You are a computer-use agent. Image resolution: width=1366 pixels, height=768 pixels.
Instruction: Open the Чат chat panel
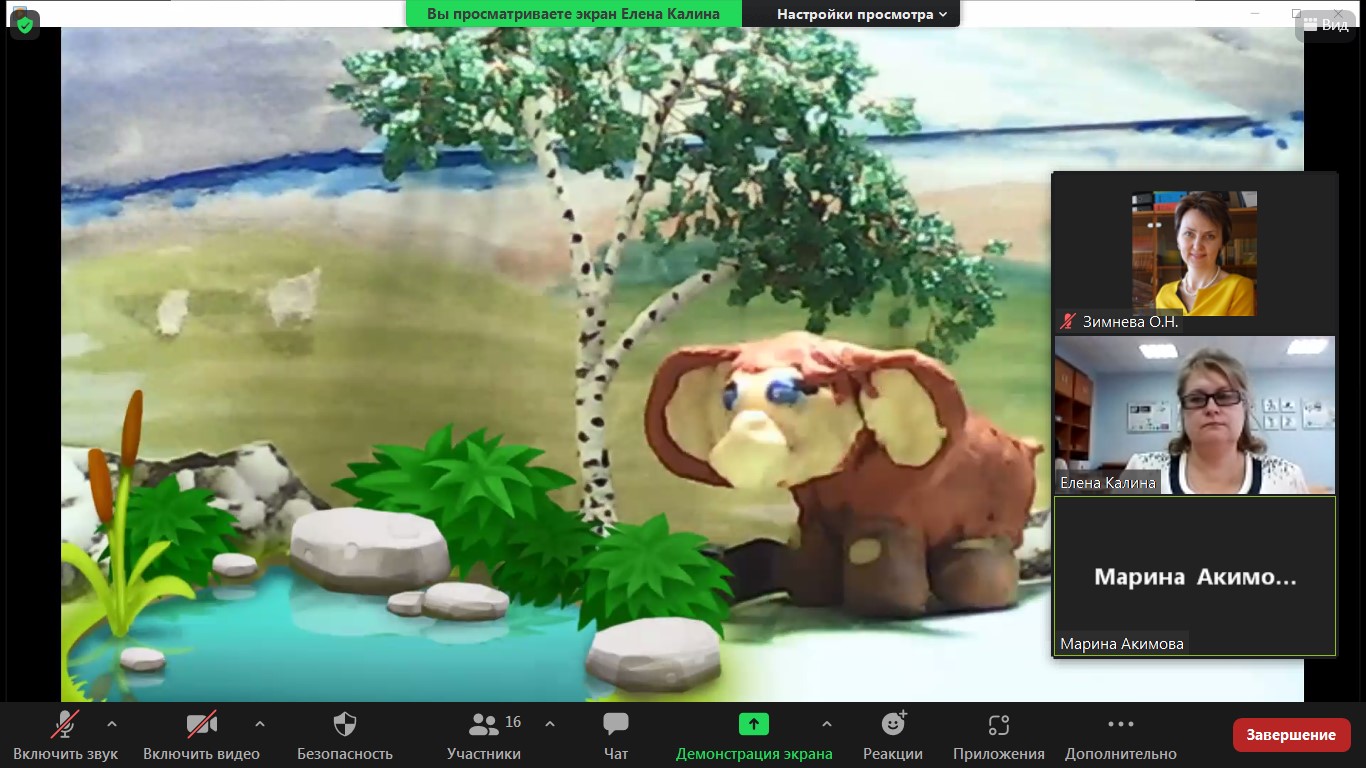click(616, 736)
